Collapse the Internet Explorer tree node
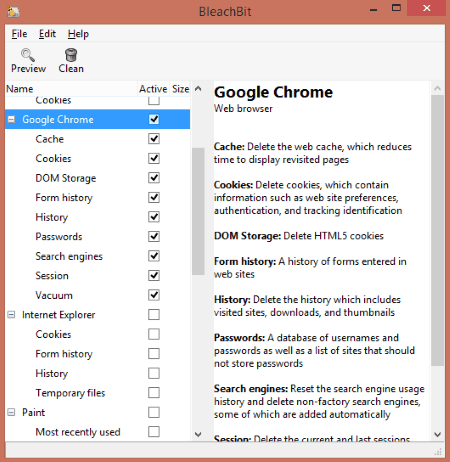This screenshot has width=450, height=462. [11, 314]
